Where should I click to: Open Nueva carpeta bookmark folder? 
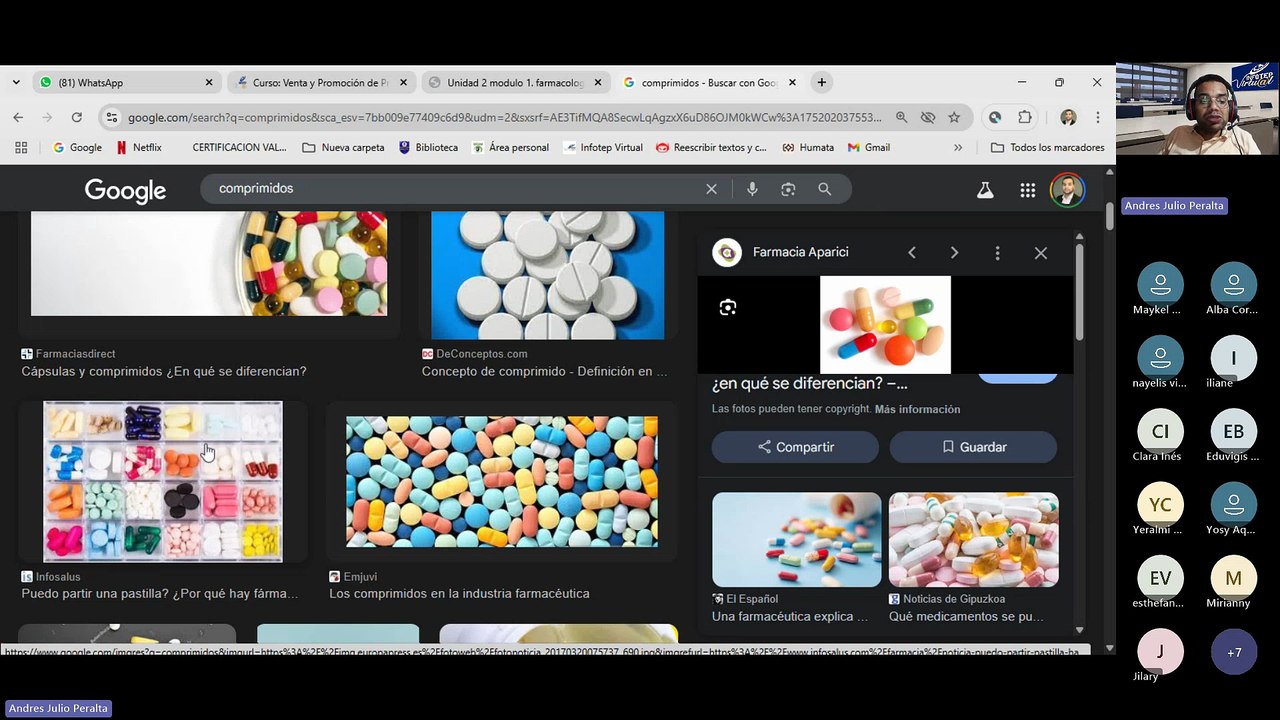pyautogui.click(x=343, y=147)
